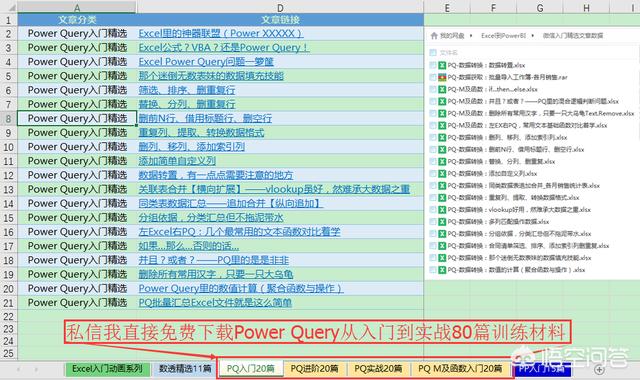Select row 13 header

9,189
